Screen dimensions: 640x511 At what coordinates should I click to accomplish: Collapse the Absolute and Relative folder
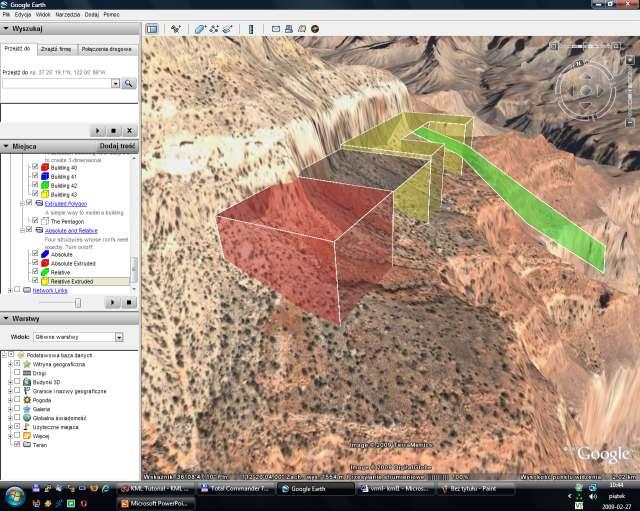point(22,231)
